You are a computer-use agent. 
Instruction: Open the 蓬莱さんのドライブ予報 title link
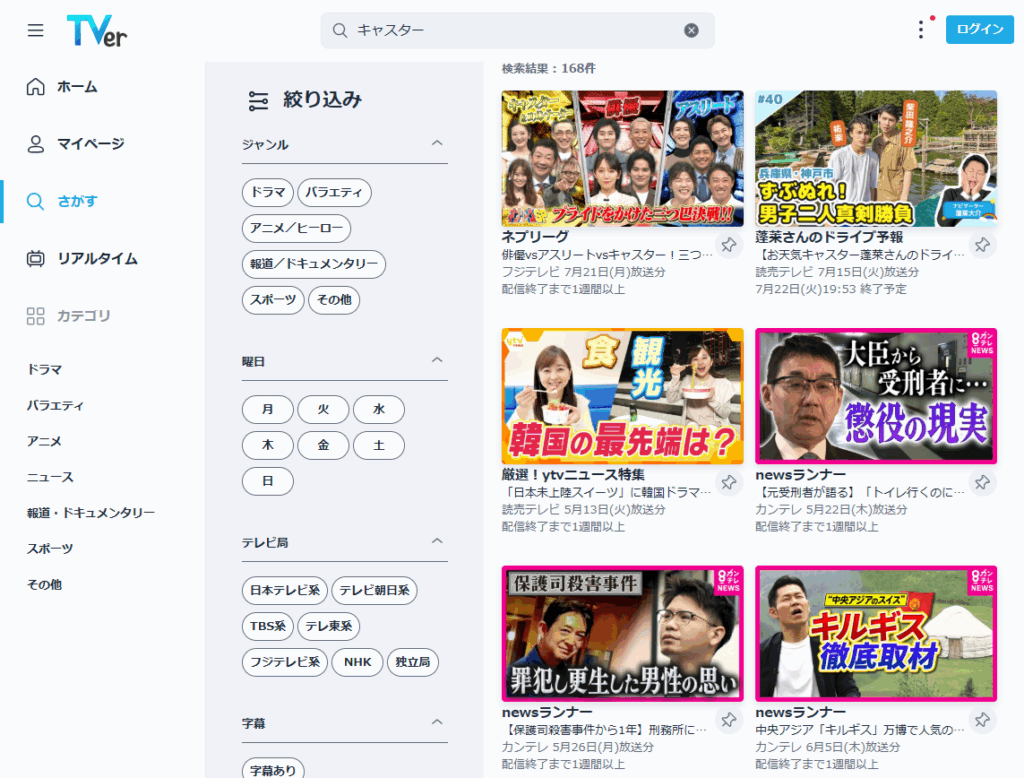pyautogui.click(x=829, y=237)
